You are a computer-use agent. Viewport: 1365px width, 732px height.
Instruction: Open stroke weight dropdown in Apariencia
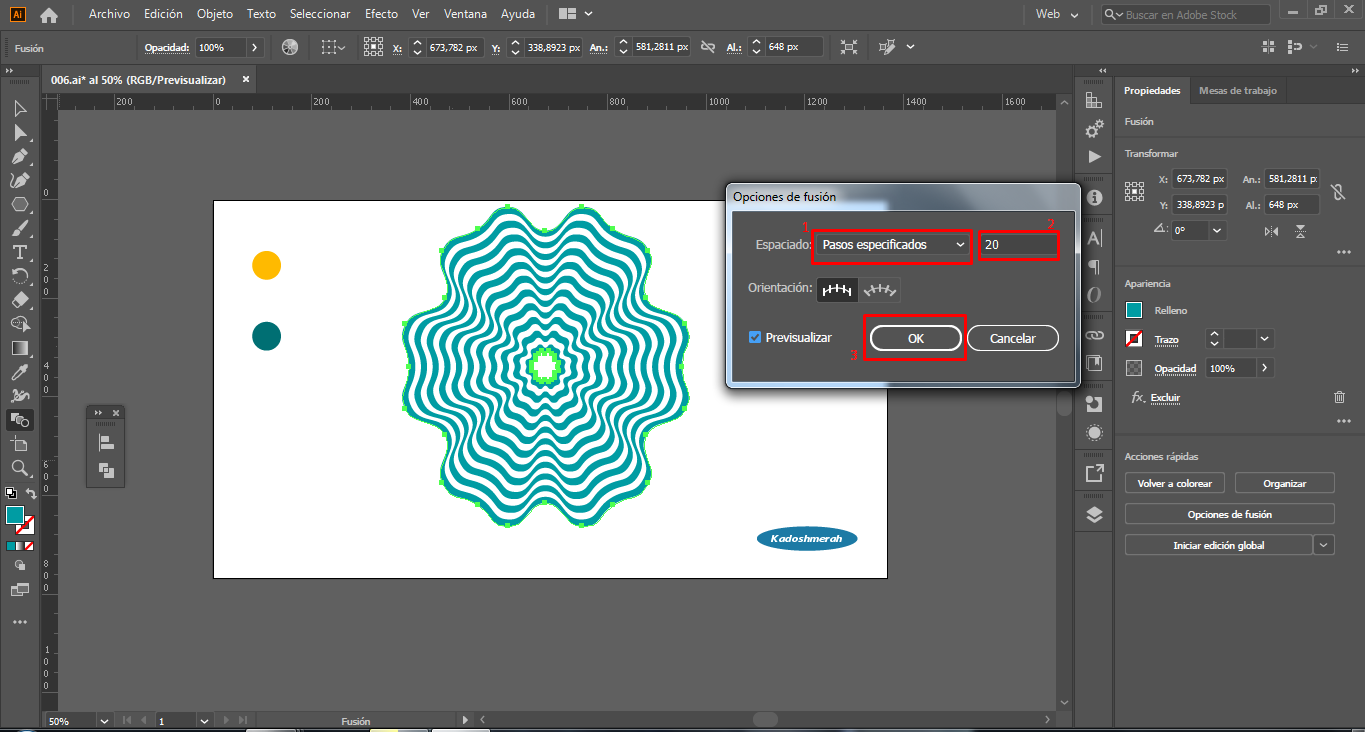point(1266,339)
